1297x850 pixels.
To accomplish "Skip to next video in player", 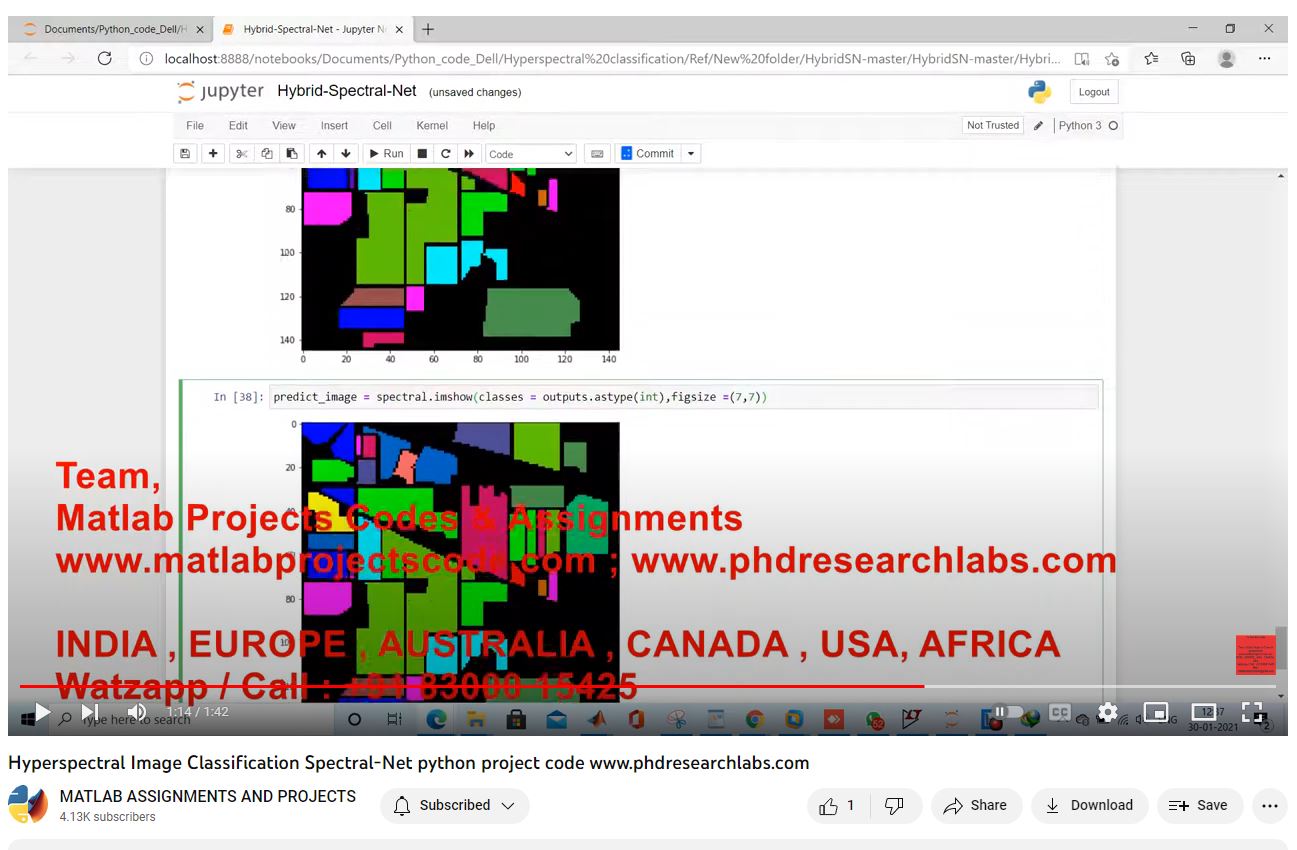I will click(90, 712).
